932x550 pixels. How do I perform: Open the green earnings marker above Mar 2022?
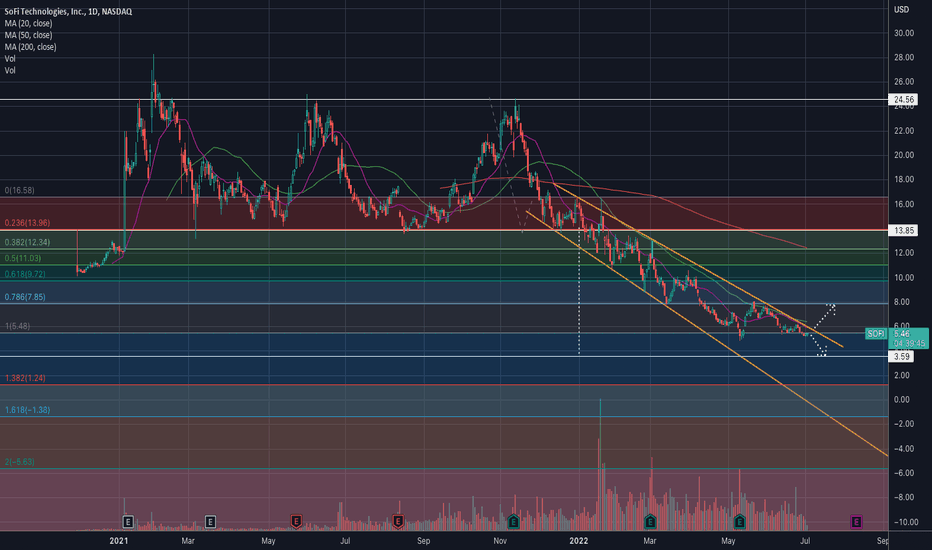coord(650,522)
